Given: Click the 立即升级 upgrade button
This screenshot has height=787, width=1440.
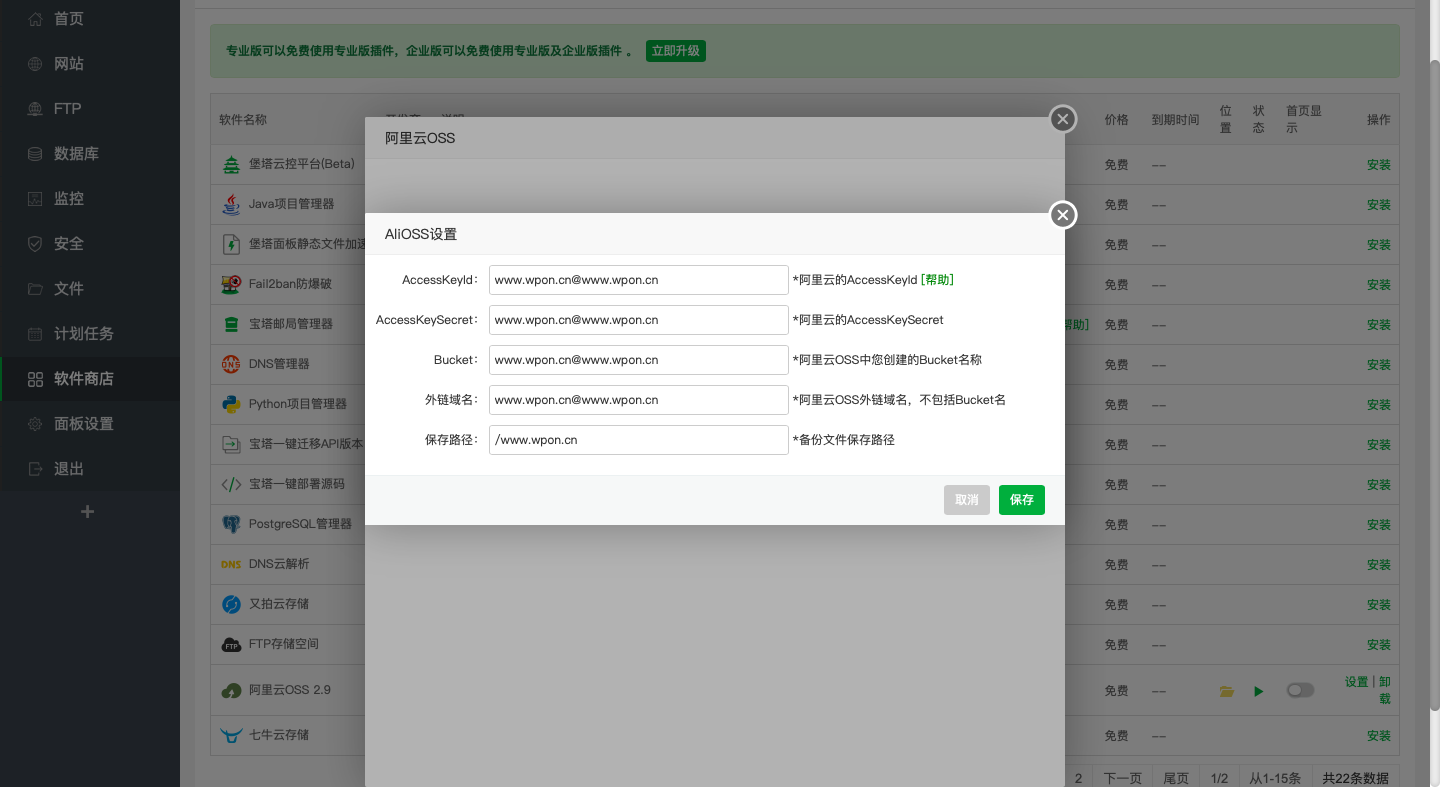Looking at the screenshot, I should pyautogui.click(x=676, y=50).
